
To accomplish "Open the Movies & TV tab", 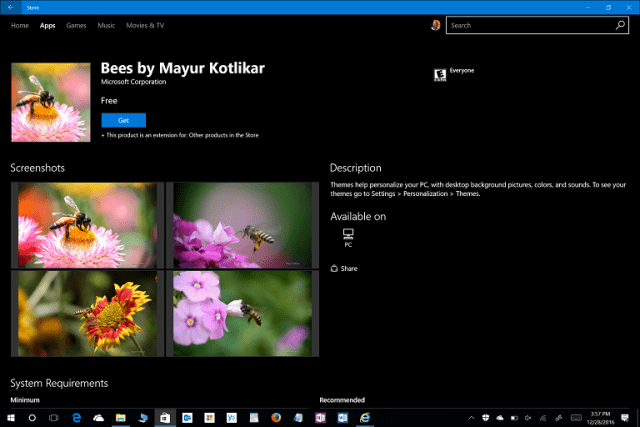I will pos(145,25).
